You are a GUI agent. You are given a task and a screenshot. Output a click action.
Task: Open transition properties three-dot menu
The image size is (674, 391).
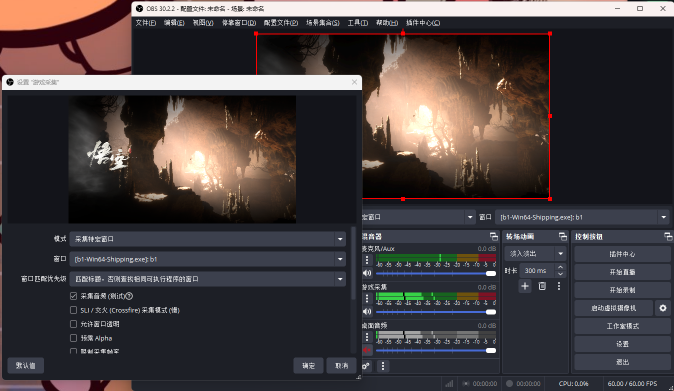click(x=559, y=286)
